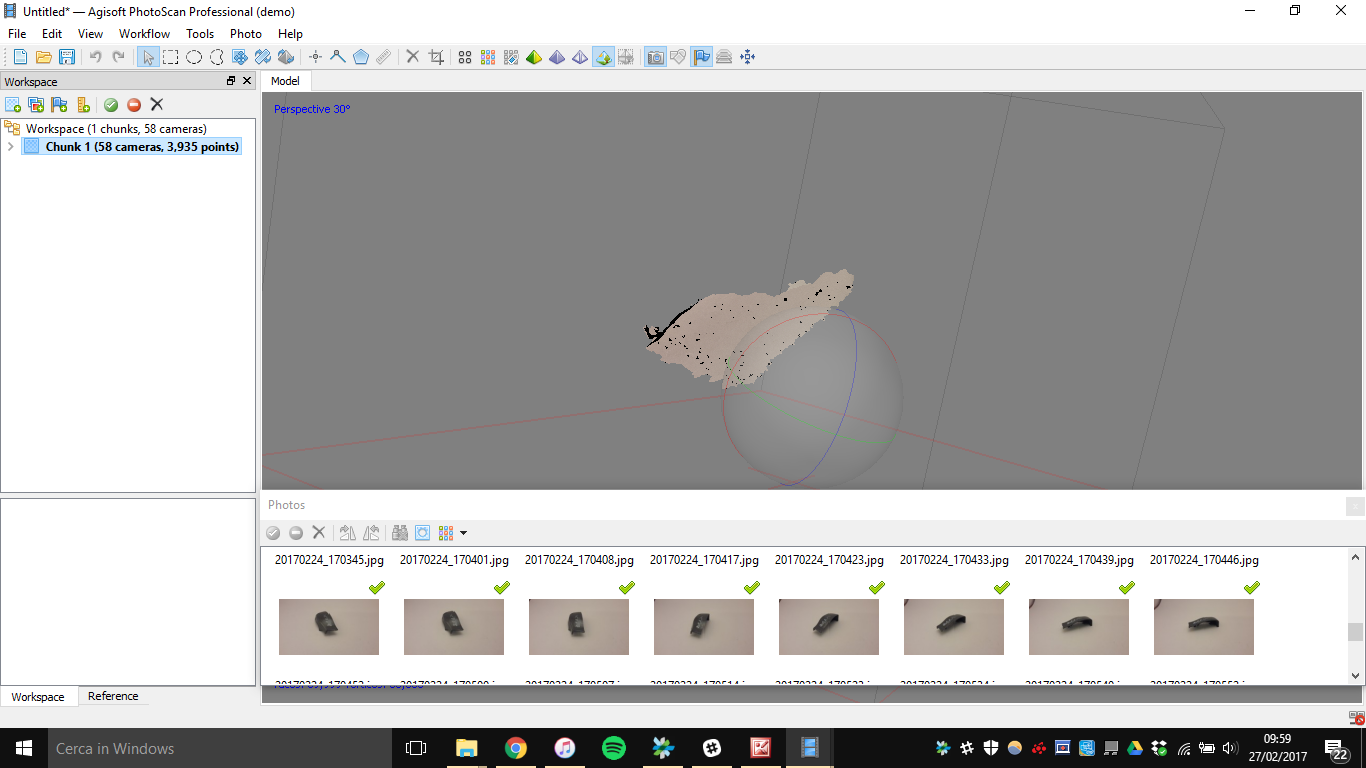Open the Workflow menu

click(145, 34)
